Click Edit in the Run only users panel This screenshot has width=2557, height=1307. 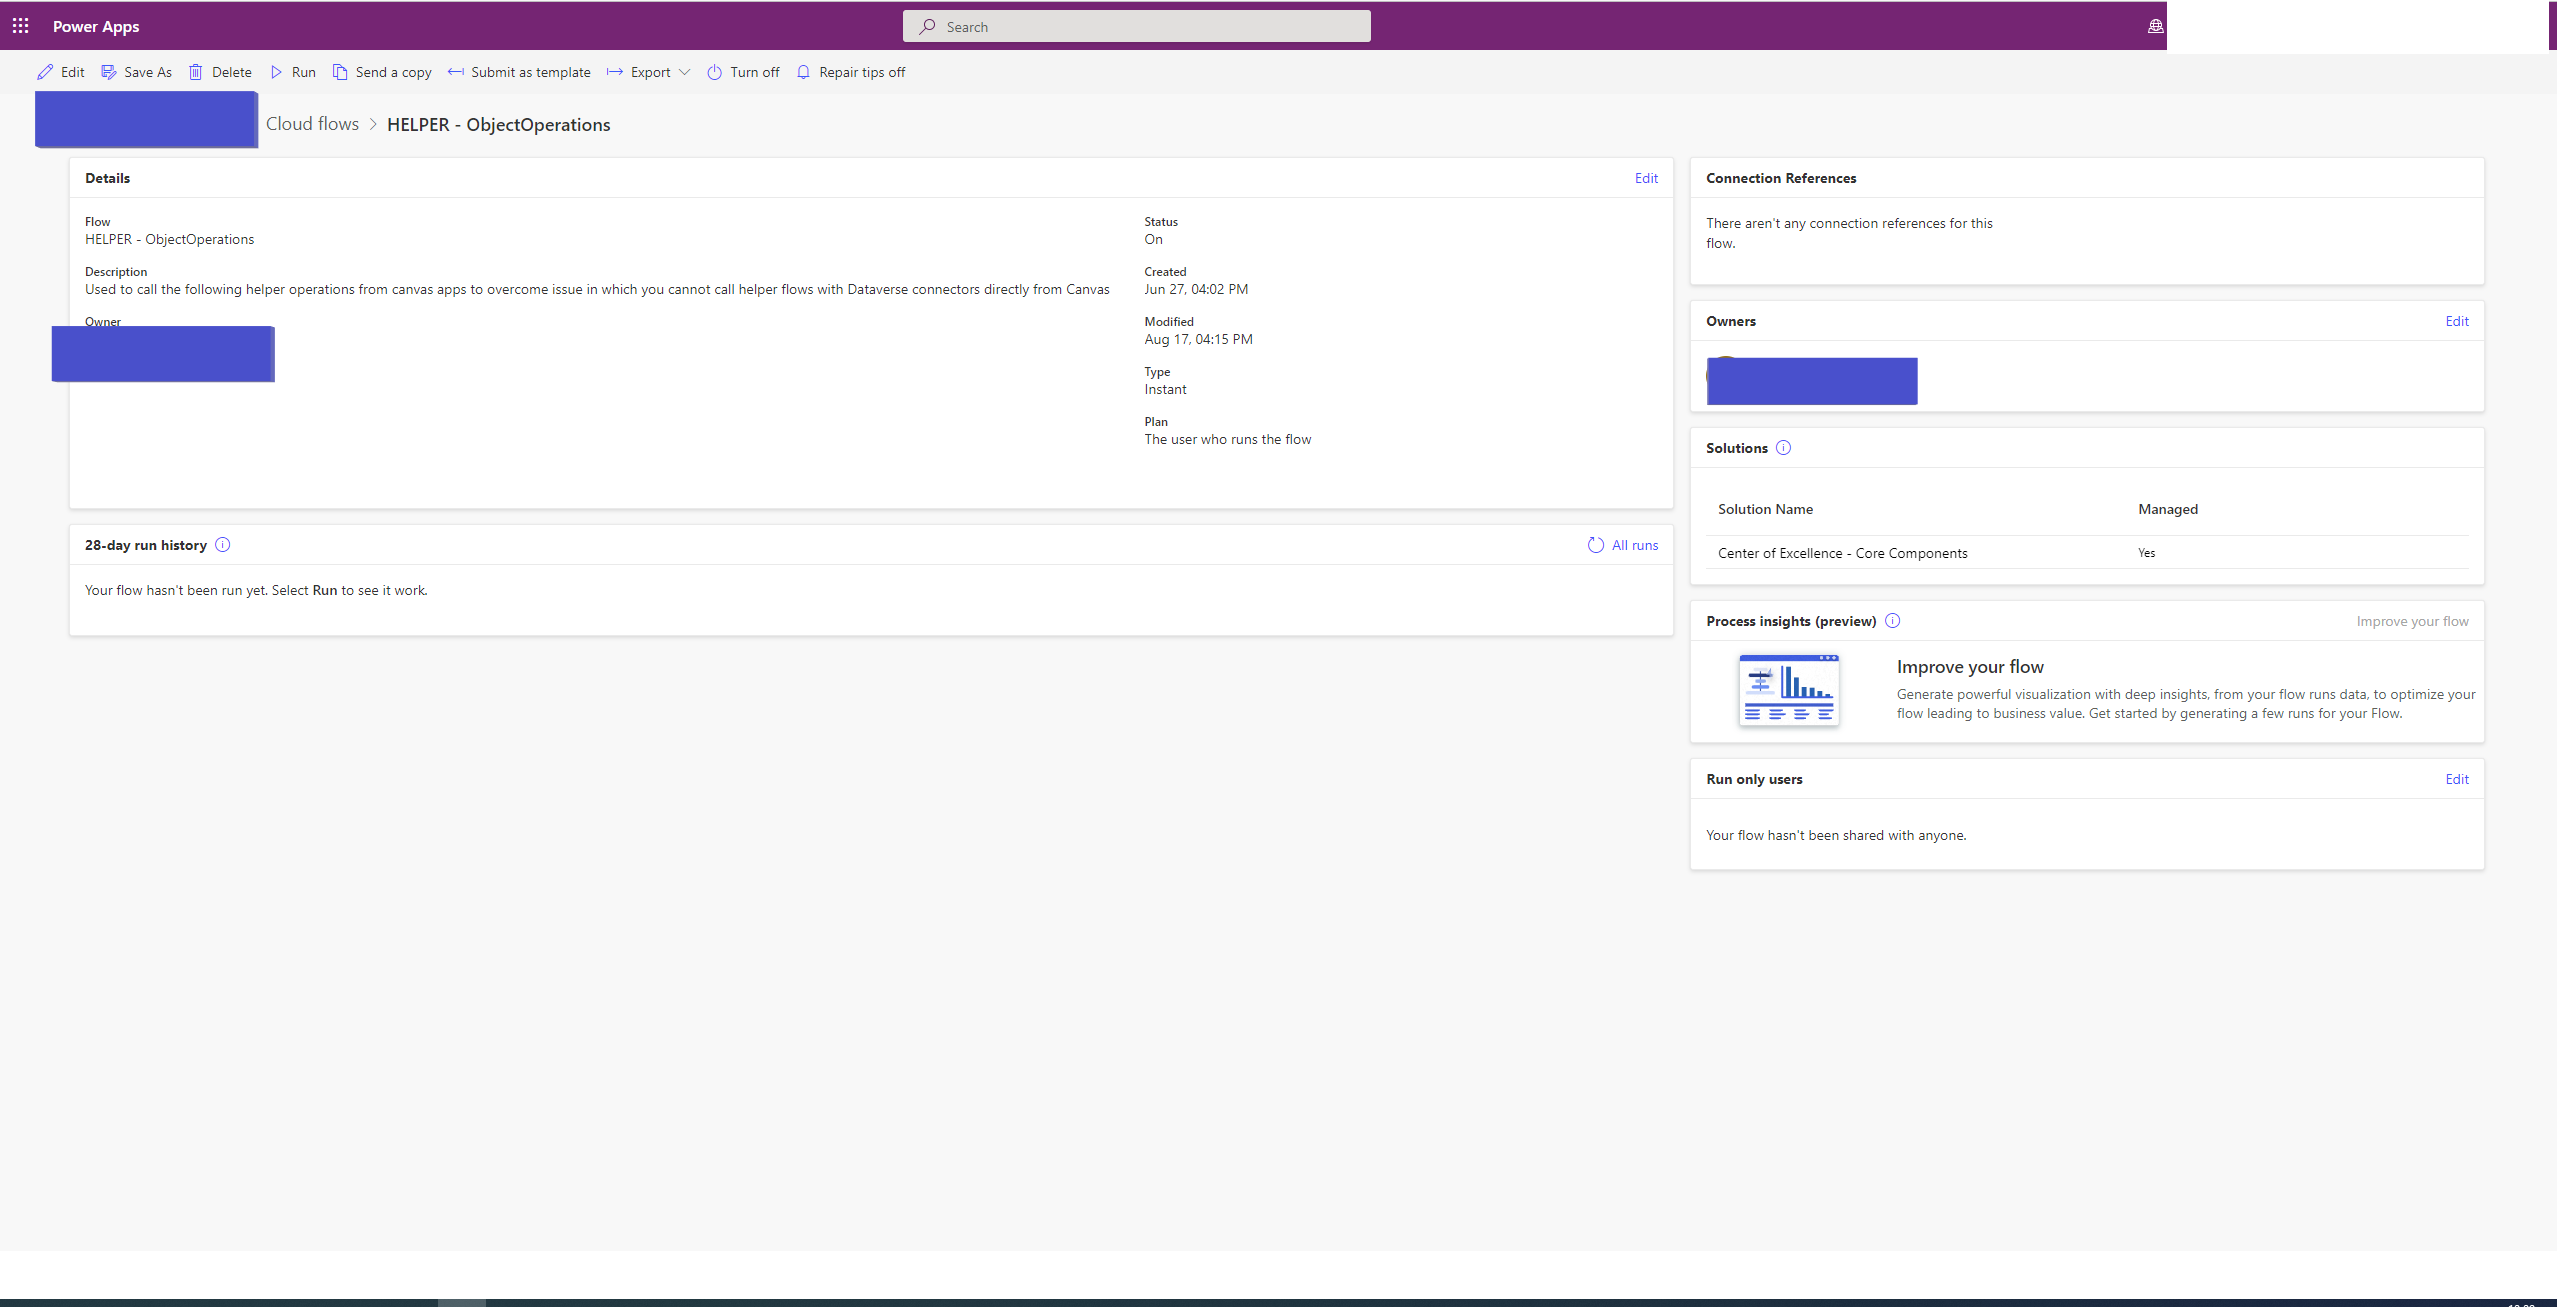click(2457, 778)
